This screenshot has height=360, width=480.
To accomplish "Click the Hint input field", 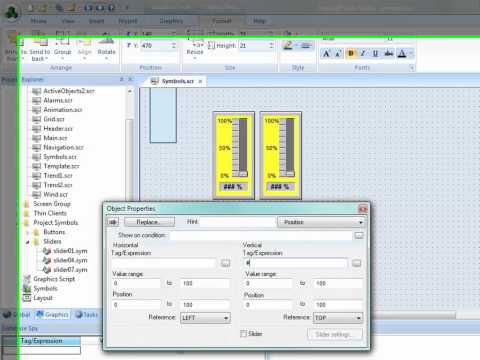I will 237,222.
